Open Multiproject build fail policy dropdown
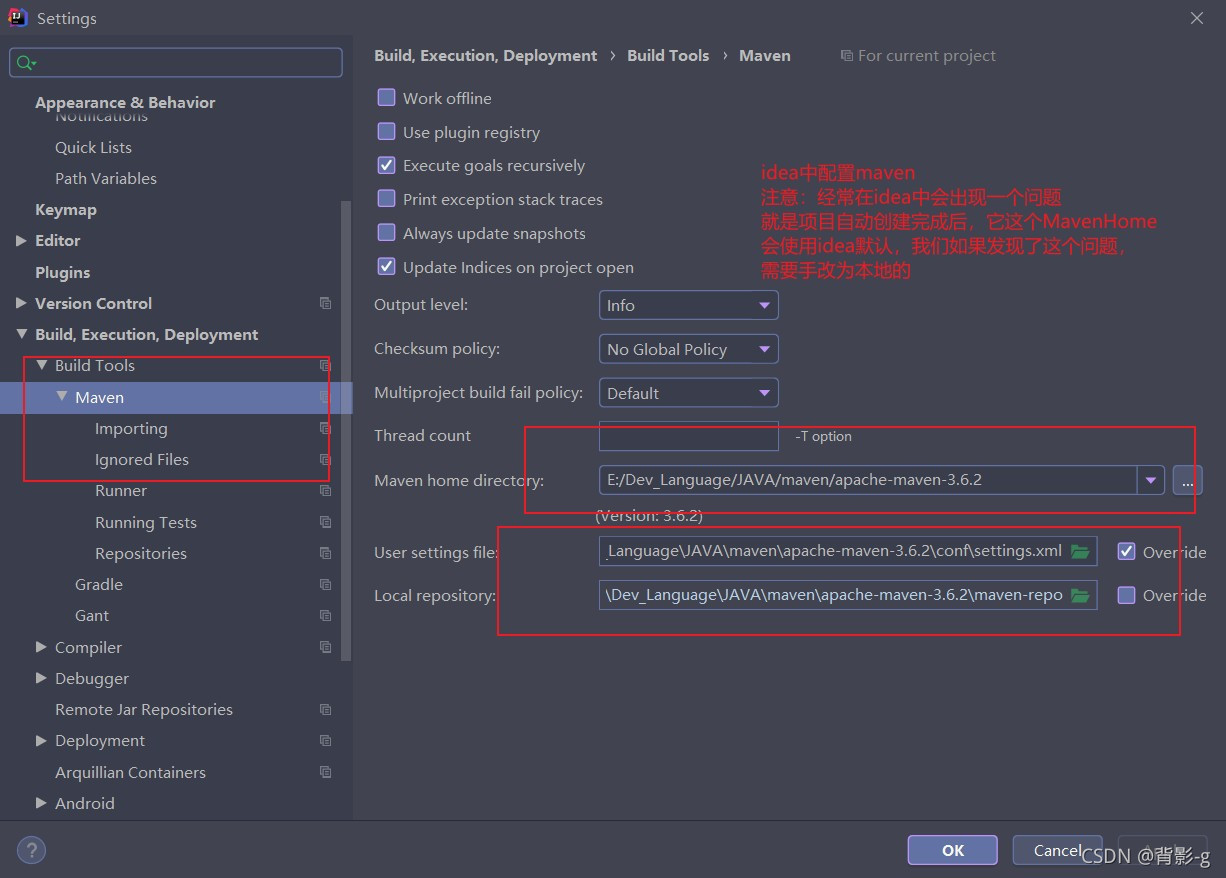Screen dimensions: 1226x878 point(688,393)
